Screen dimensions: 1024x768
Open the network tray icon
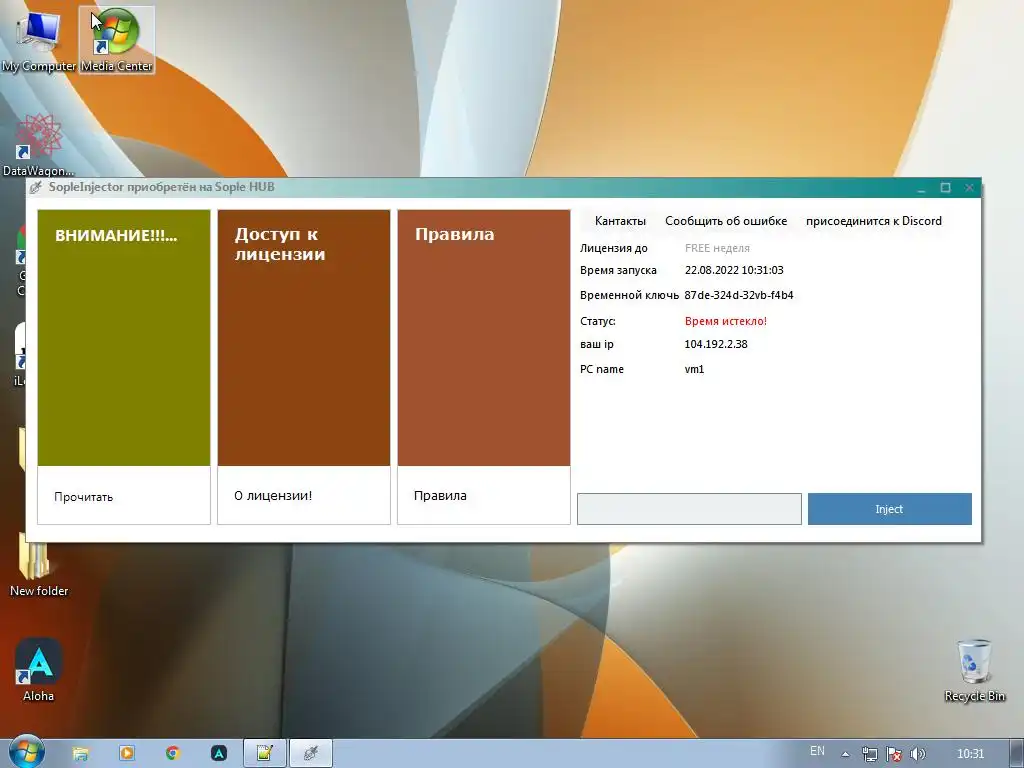[869, 754]
